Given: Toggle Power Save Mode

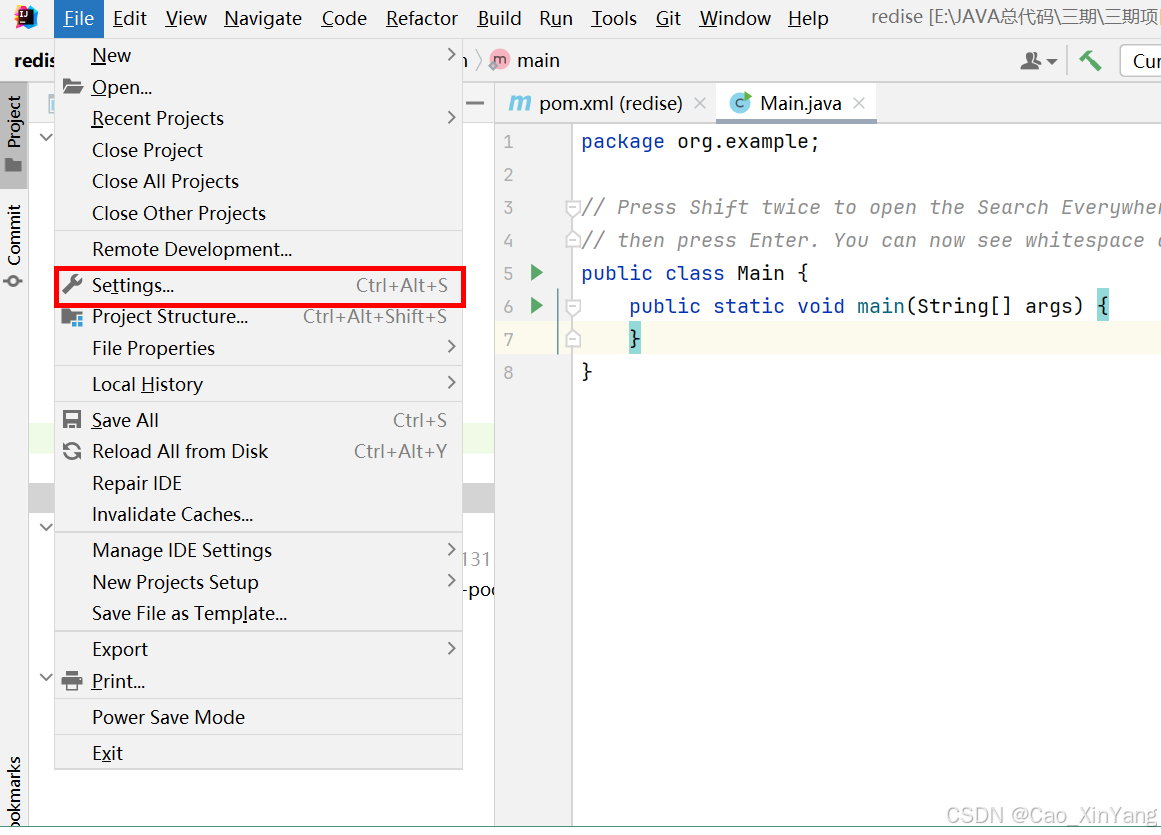Looking at the screenshot, I should tap(258, 717).
